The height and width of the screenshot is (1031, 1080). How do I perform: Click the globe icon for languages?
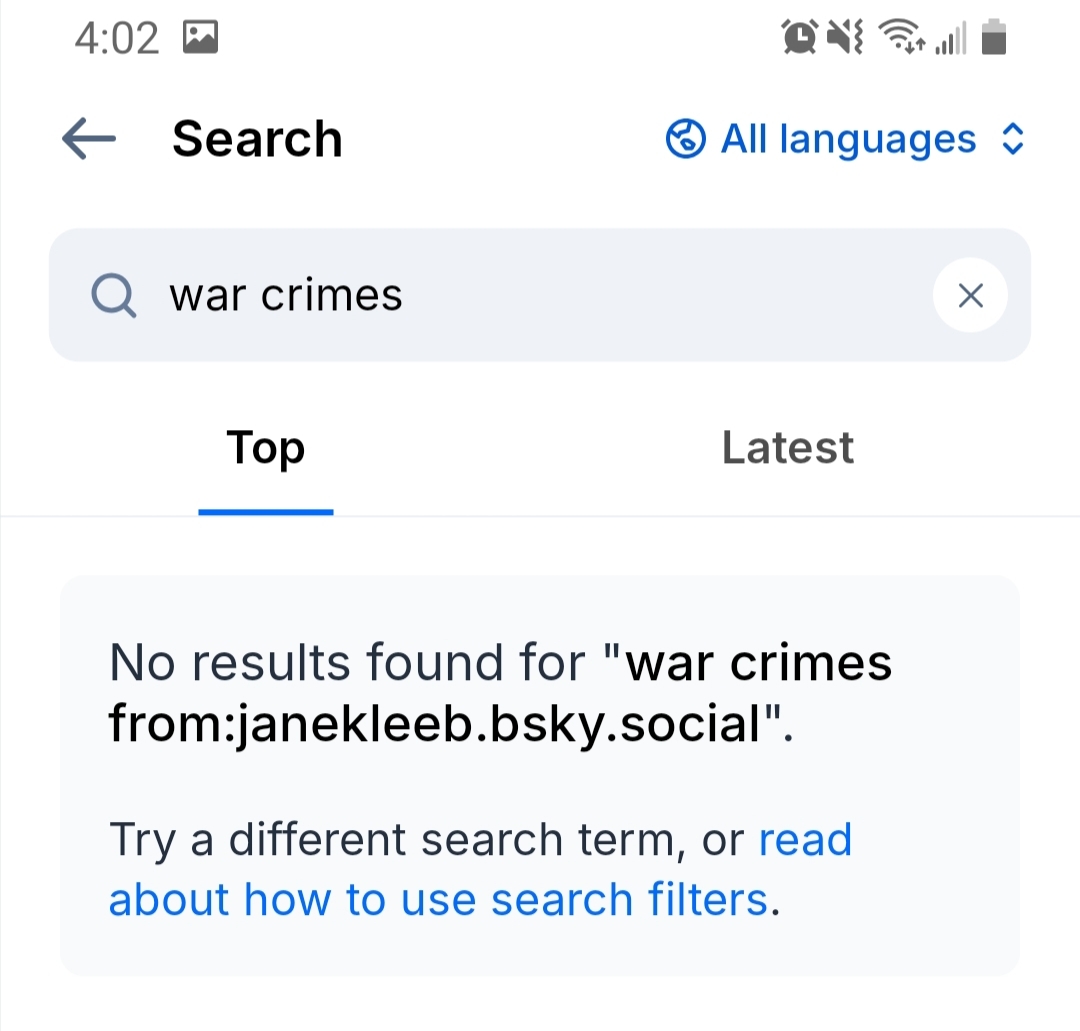[x=686, y=139]
